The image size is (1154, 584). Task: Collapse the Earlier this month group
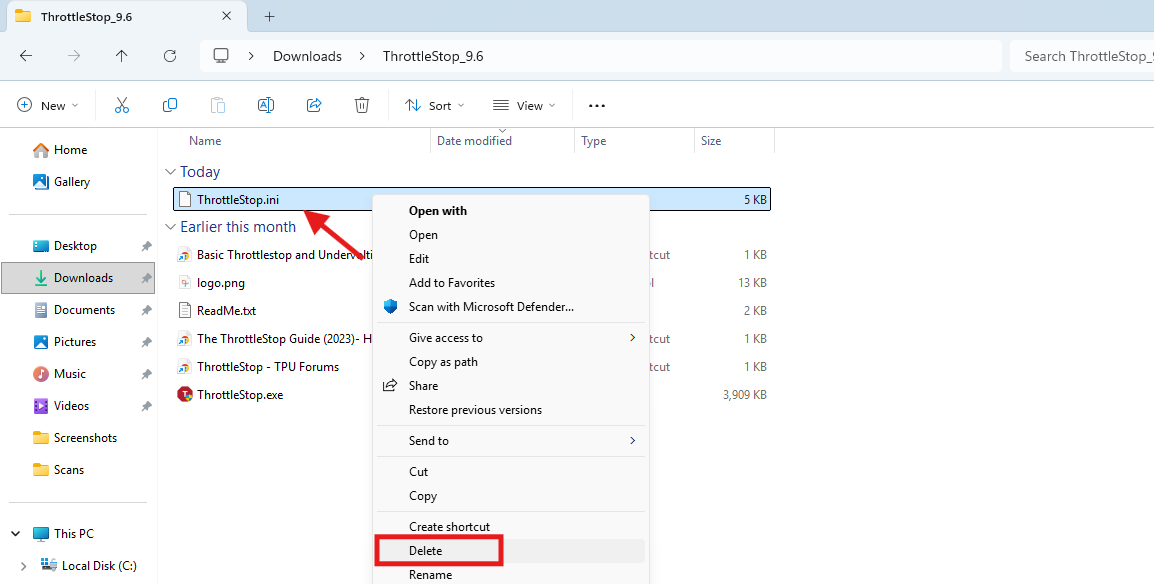(171, 227)
